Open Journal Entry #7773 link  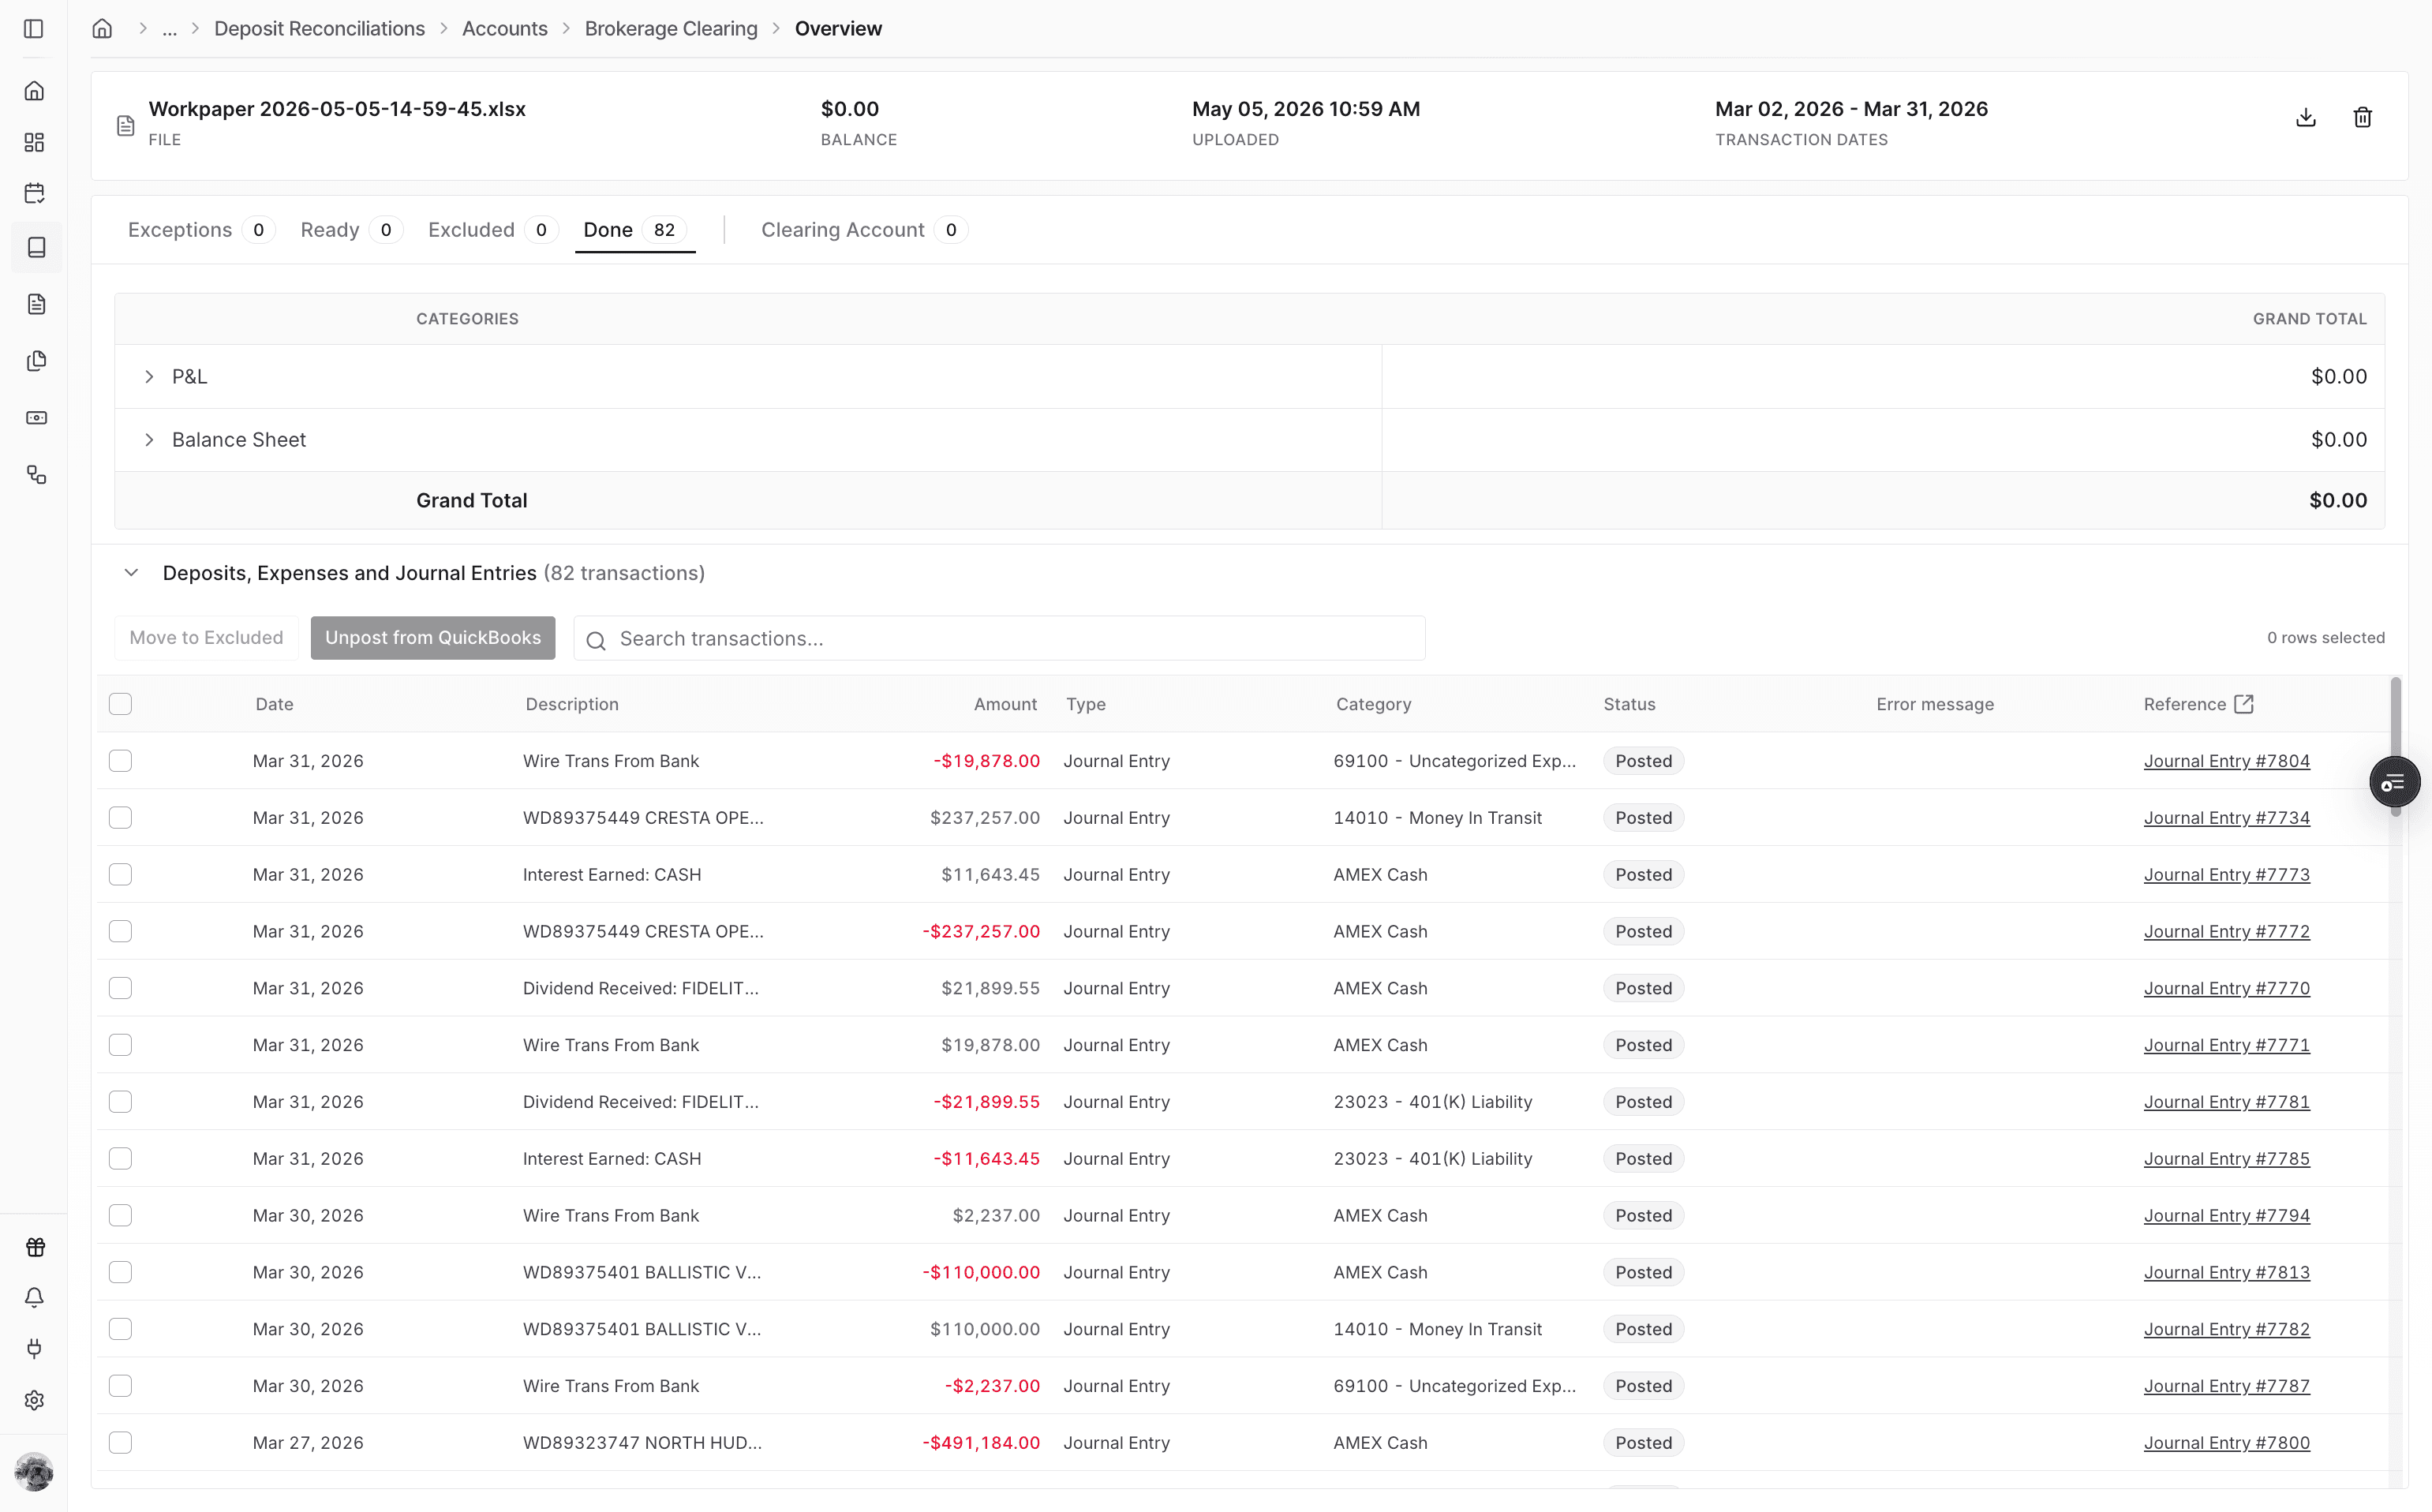2226,875
